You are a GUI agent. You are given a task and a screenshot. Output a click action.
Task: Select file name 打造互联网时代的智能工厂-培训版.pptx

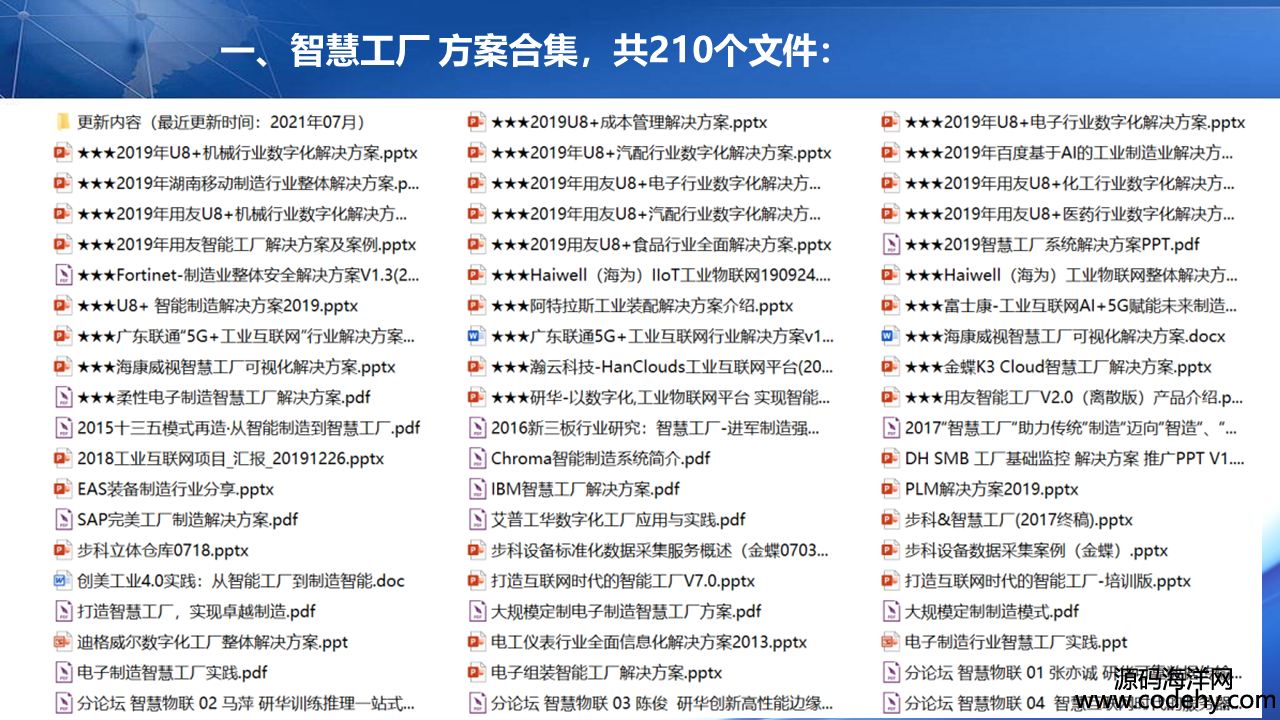click(1048, 581)
